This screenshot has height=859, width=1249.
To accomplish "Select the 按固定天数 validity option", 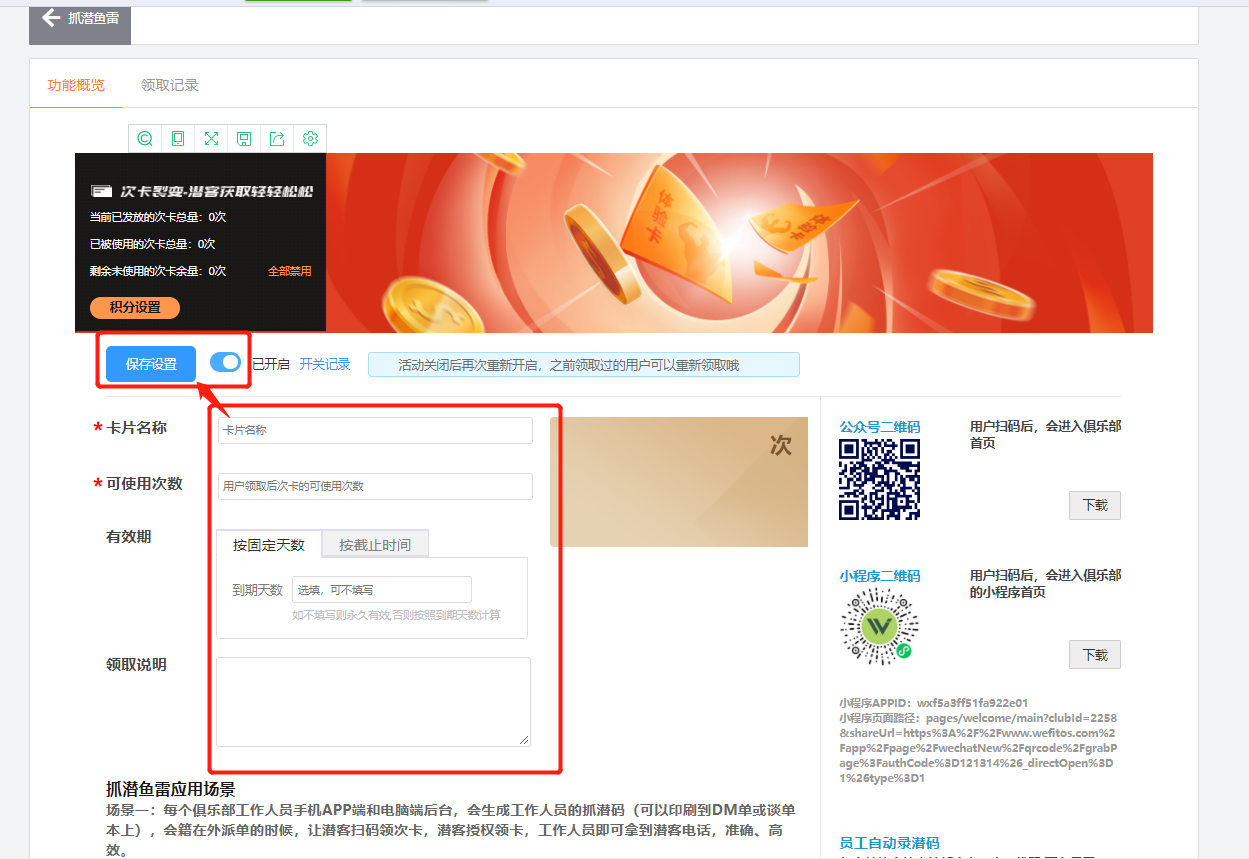I will [x=269, y=545].
